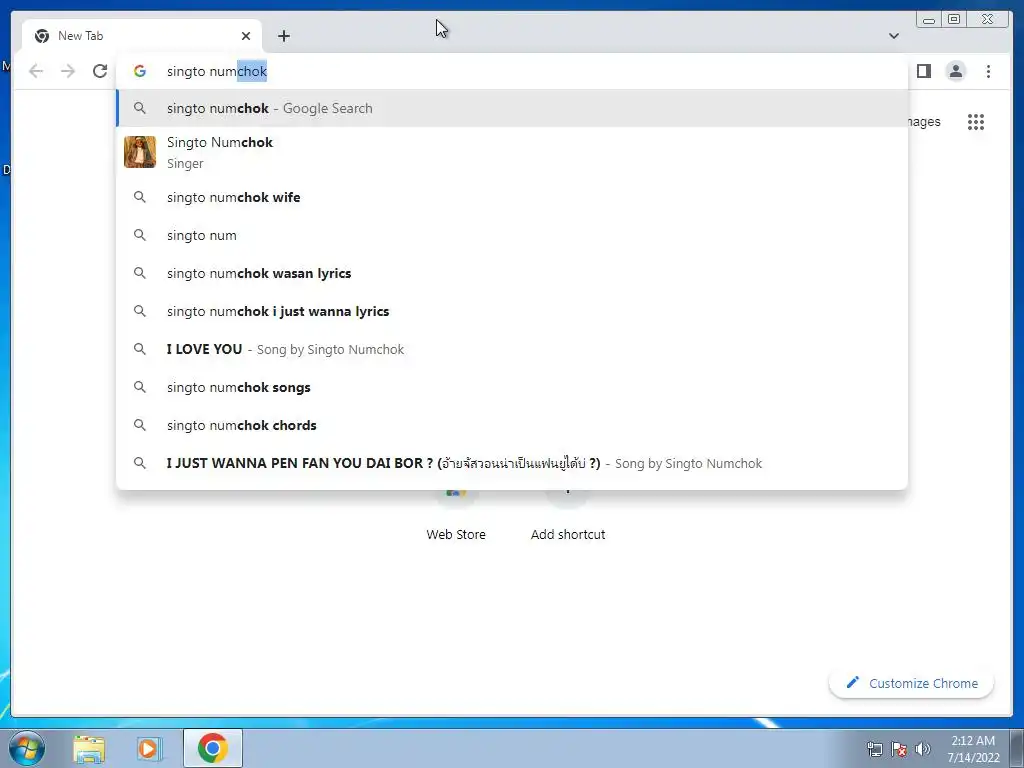1024x768 pixels.
Task: Click the Singto Numchok singer thumbnail
Action: (140, 152)
